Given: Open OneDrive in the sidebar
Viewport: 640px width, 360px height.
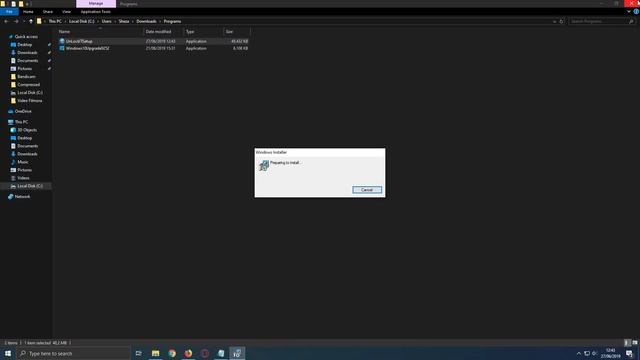Looking at the screenshot, I should pos(23,111).
